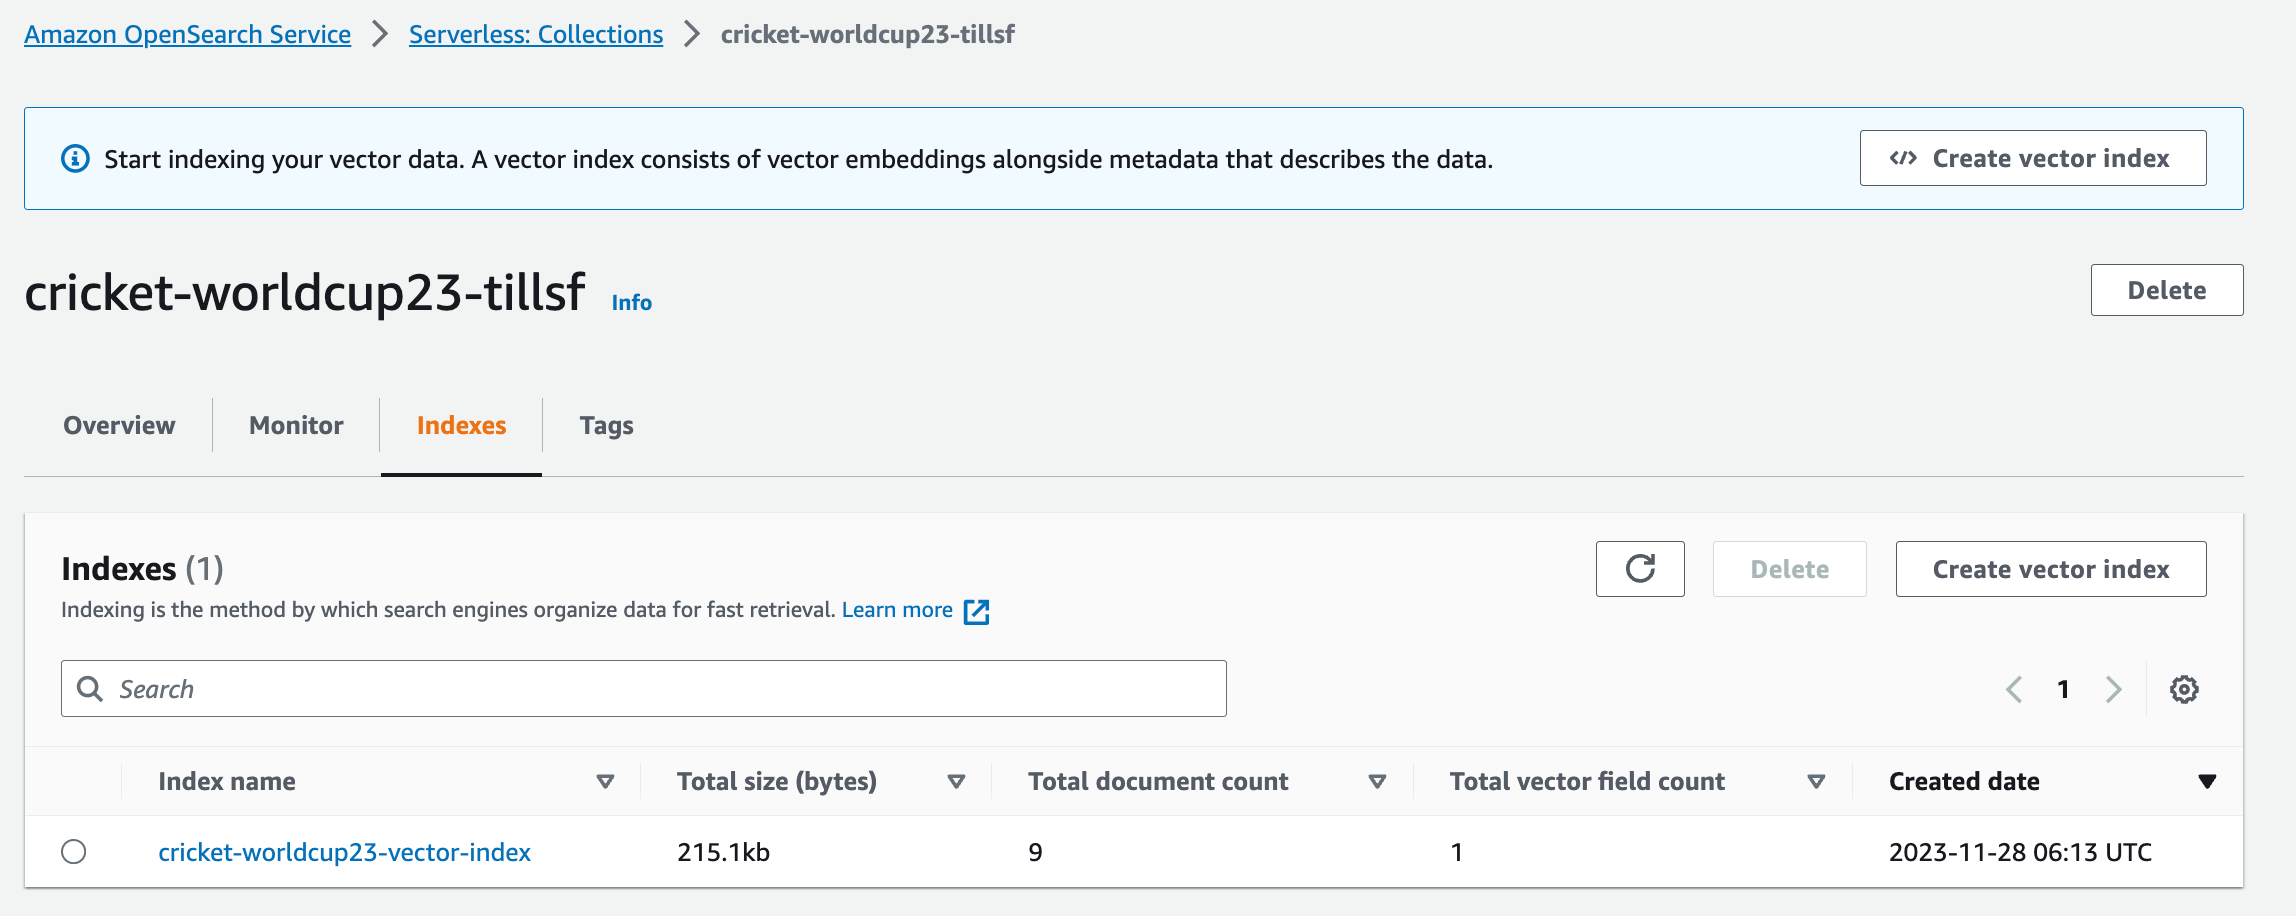Click the 2023-11-28 06:13 UTC date cell
Image resolution: width=2296 pixels, height=916 pixels.
2020,852
